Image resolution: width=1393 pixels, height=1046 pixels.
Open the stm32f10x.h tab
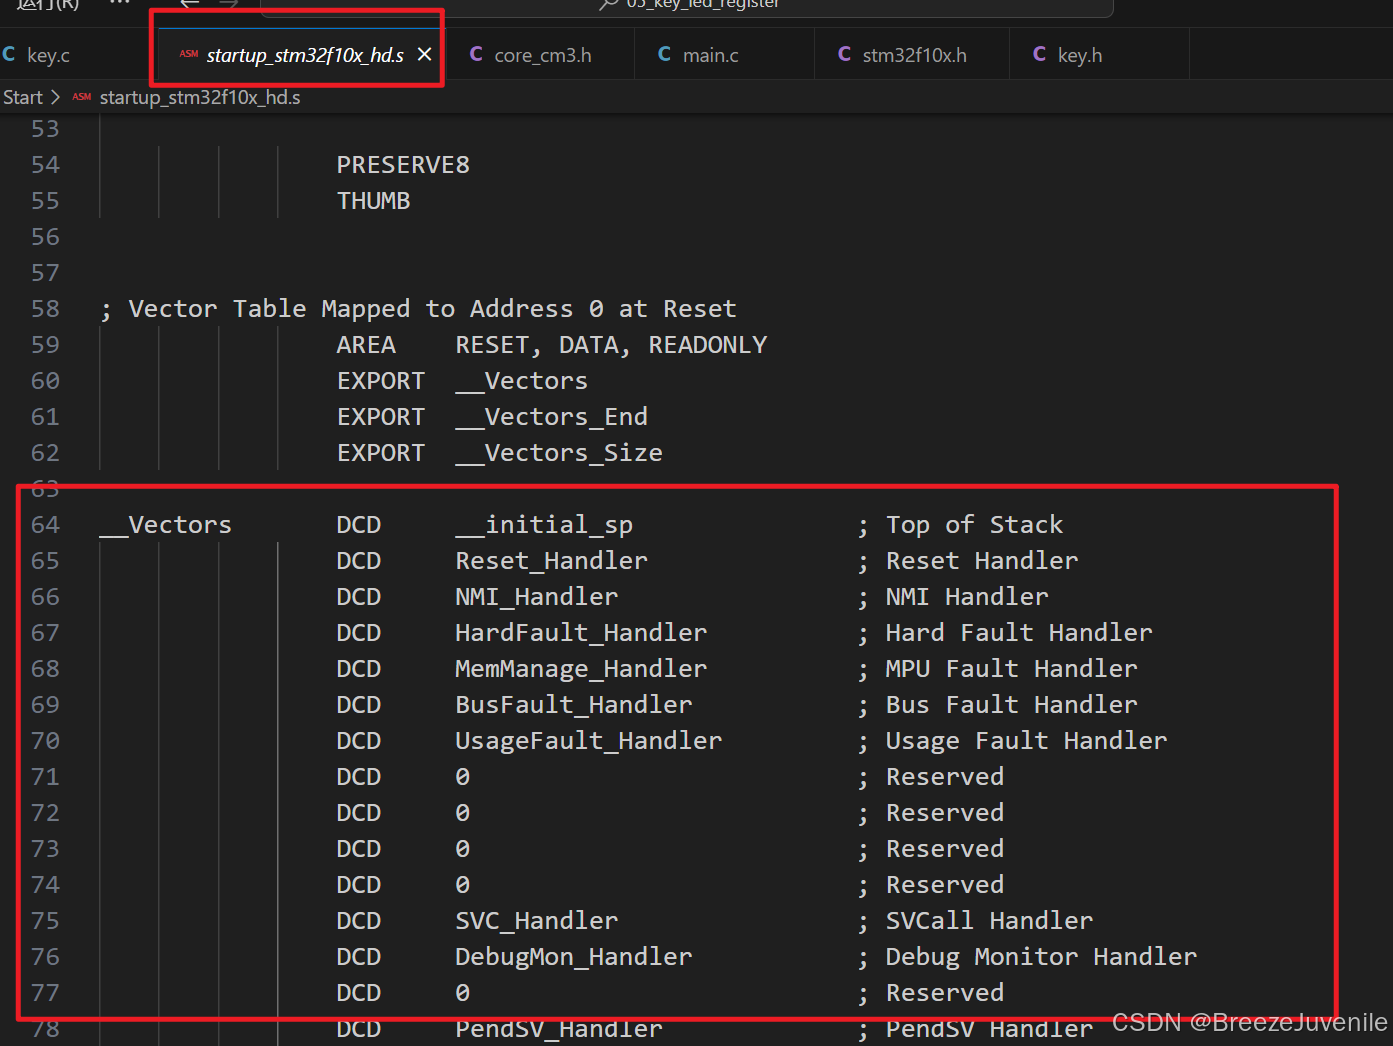point(912,55)
